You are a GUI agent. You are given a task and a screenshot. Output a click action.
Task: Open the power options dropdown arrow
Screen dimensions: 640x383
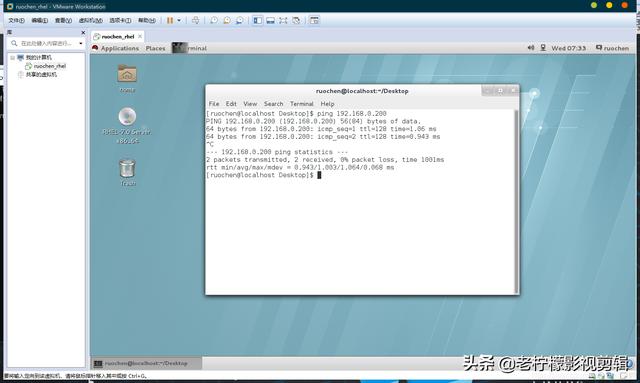pos(179,20)
